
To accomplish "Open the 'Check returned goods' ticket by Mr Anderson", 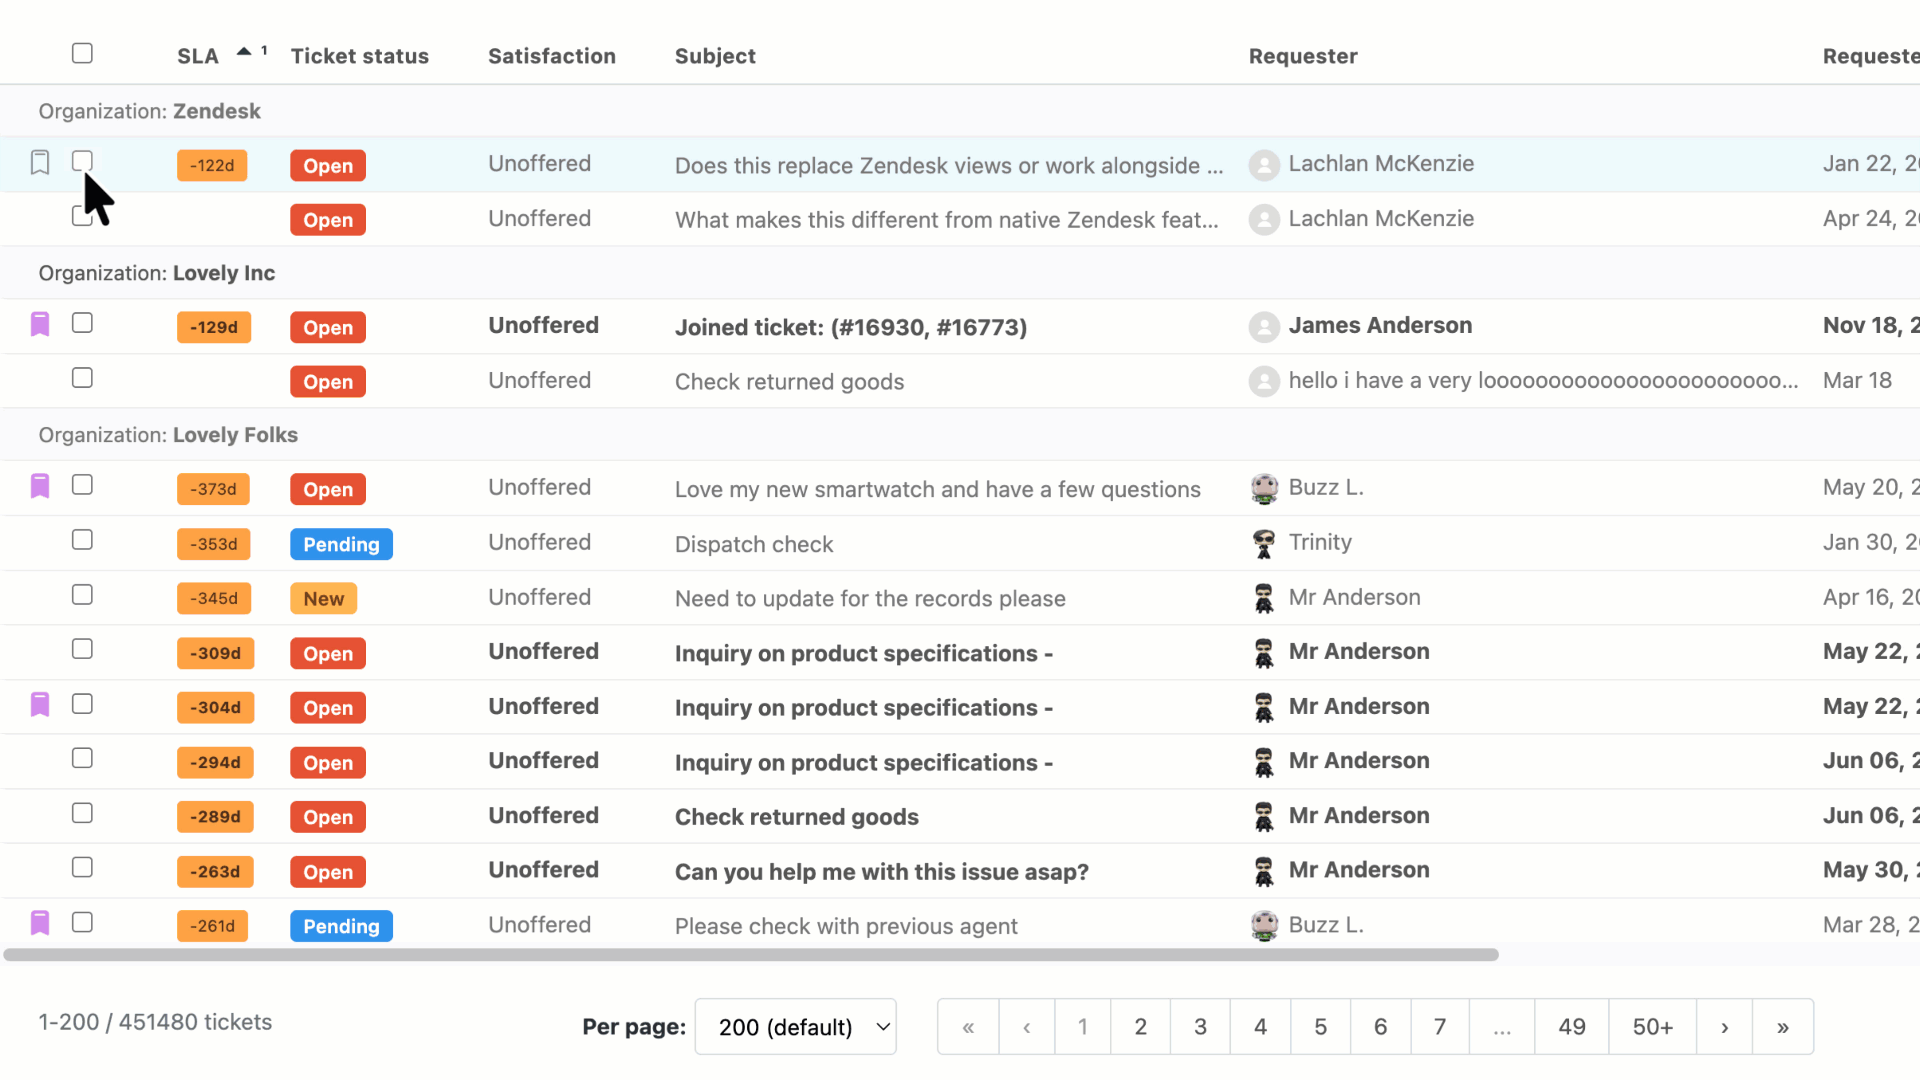I will pos(796,817).
